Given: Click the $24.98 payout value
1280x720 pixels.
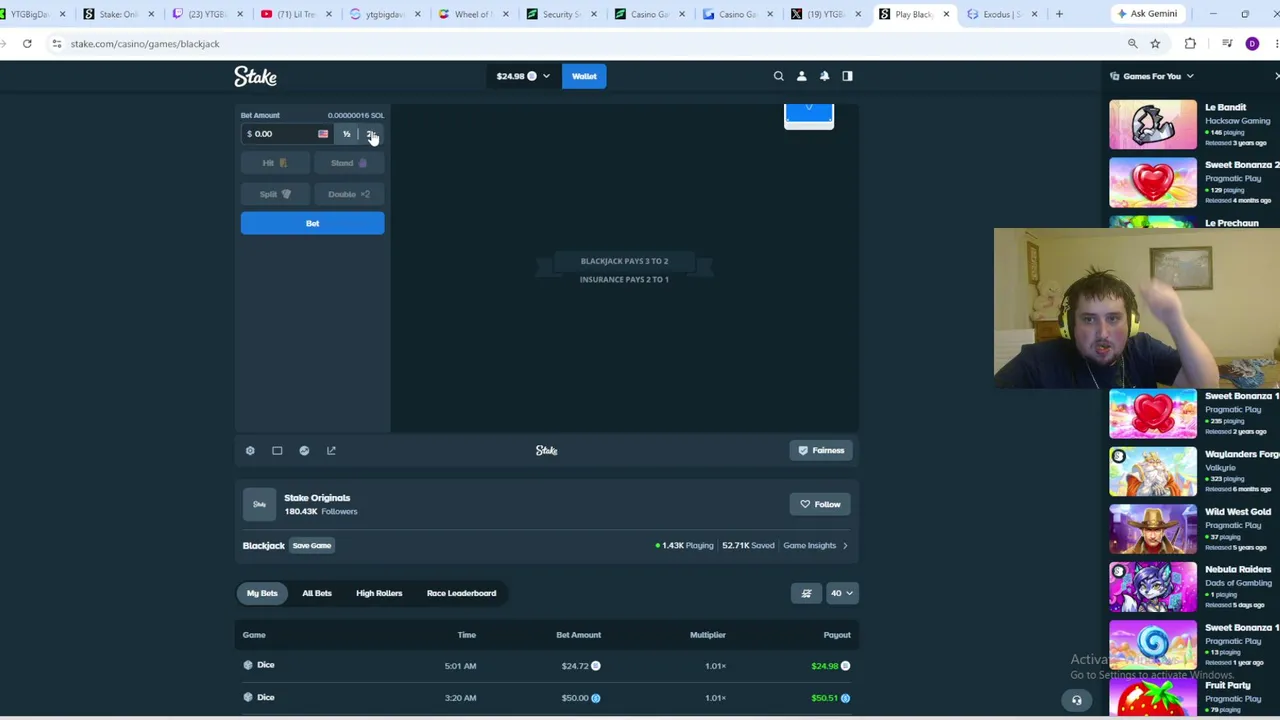Looking at the screenshot, I should pyautogui.click(x=825, y=666).
